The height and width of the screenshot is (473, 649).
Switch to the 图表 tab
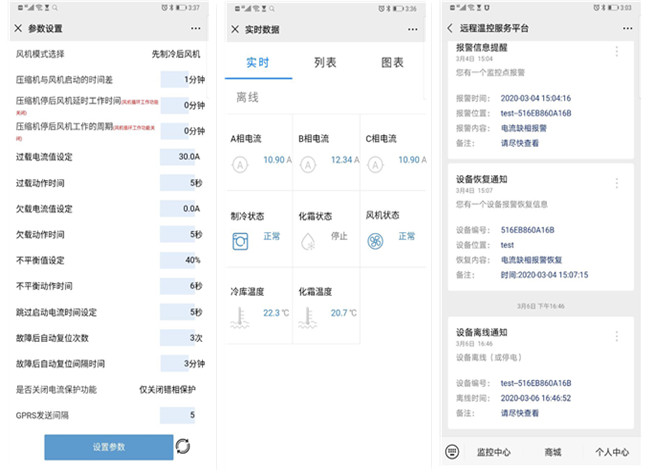click(x=393, y=62)
